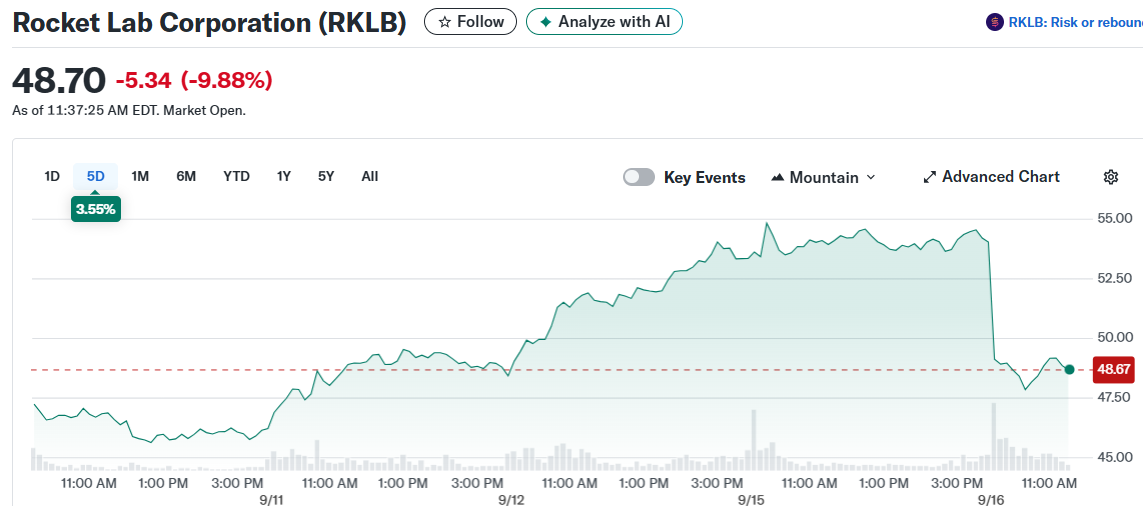The height and width of the screenshot is (506, 1143).
Task: Click the Rocket Lab Corporation (RKLB) title
Action: 209,23
